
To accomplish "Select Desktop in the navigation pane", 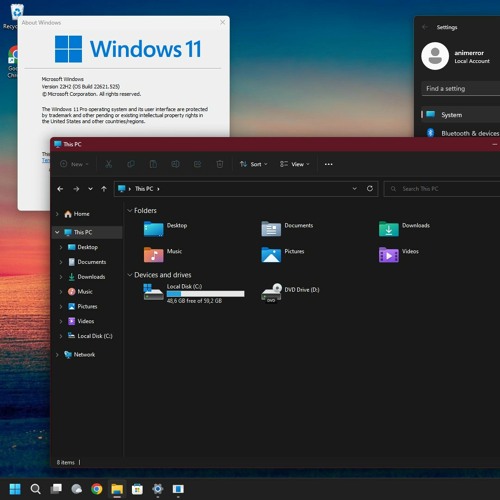I will pos(83,247).
